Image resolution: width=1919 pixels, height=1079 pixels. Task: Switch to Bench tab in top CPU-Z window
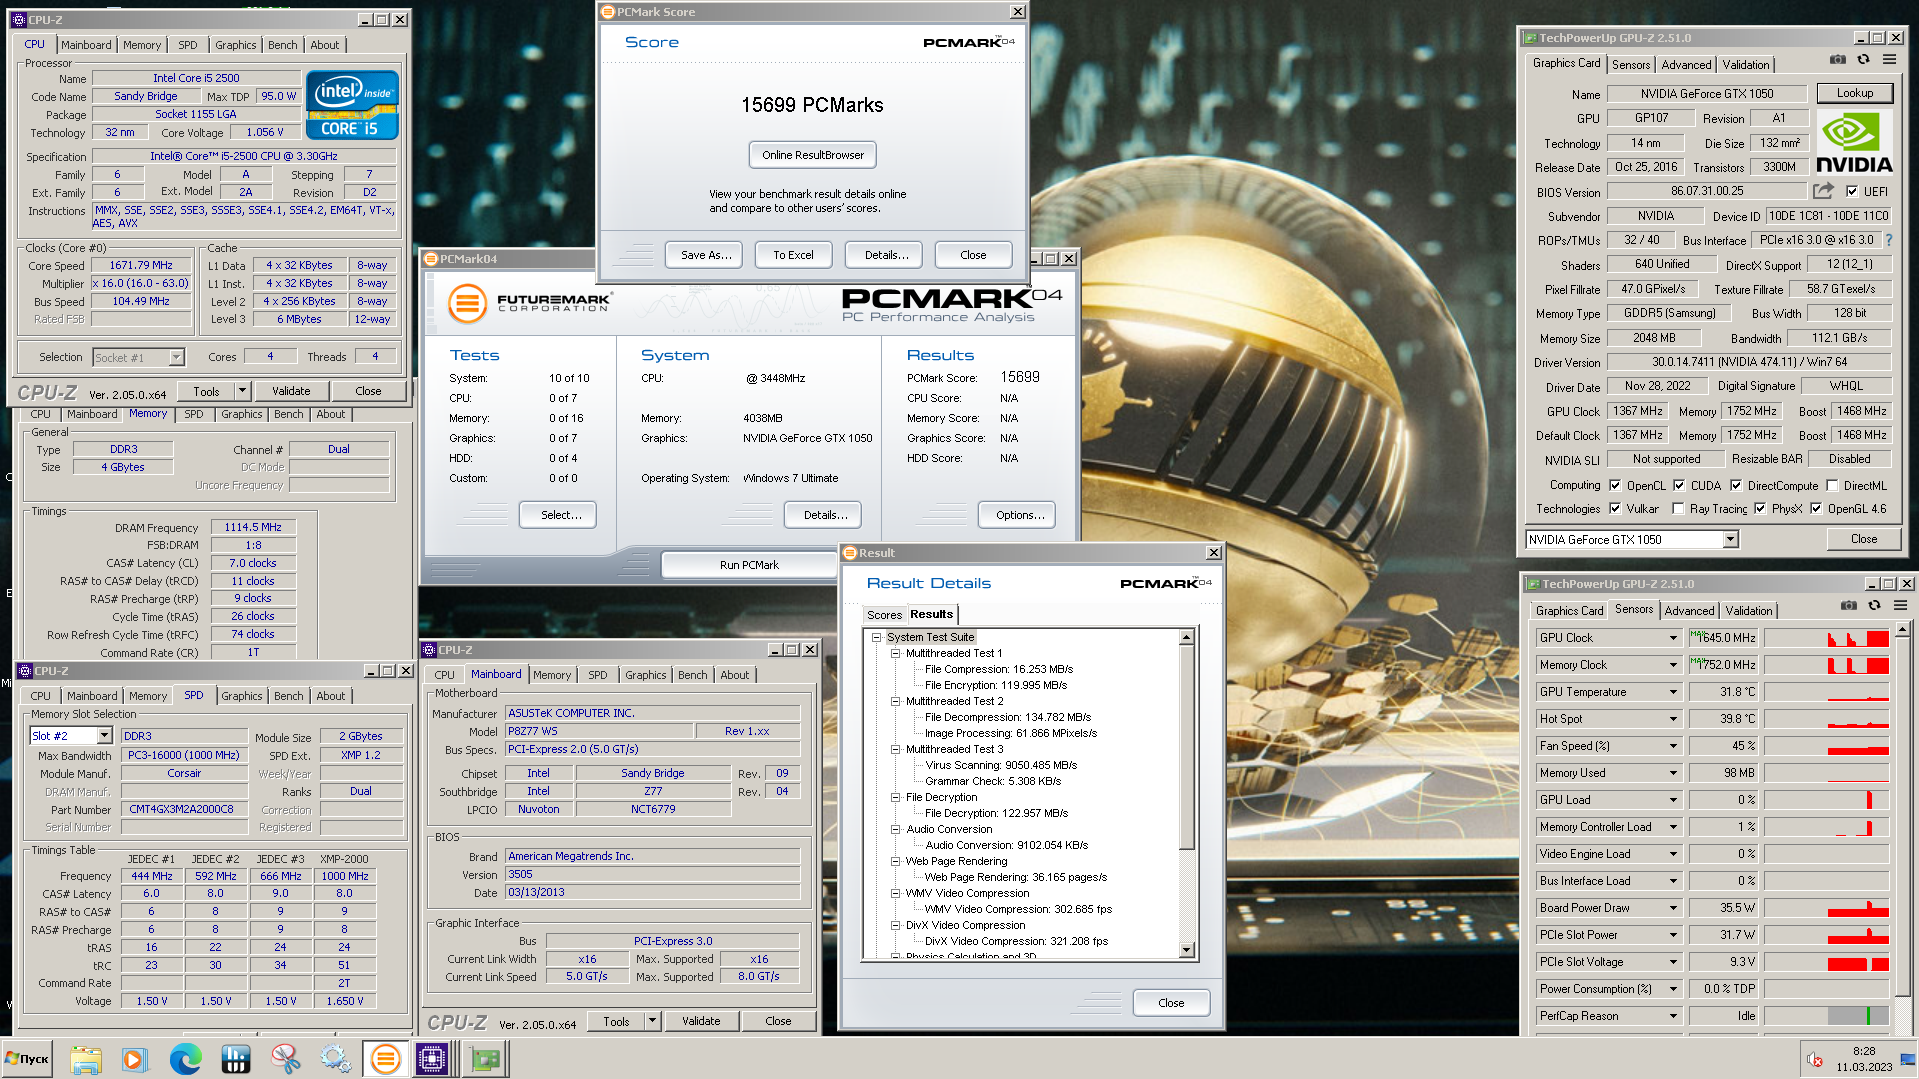pos(283,45)
